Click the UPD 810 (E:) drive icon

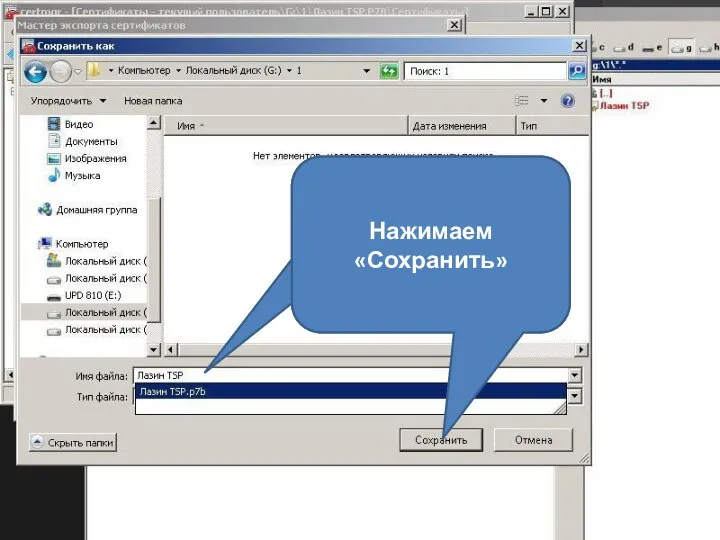point(54,297)
